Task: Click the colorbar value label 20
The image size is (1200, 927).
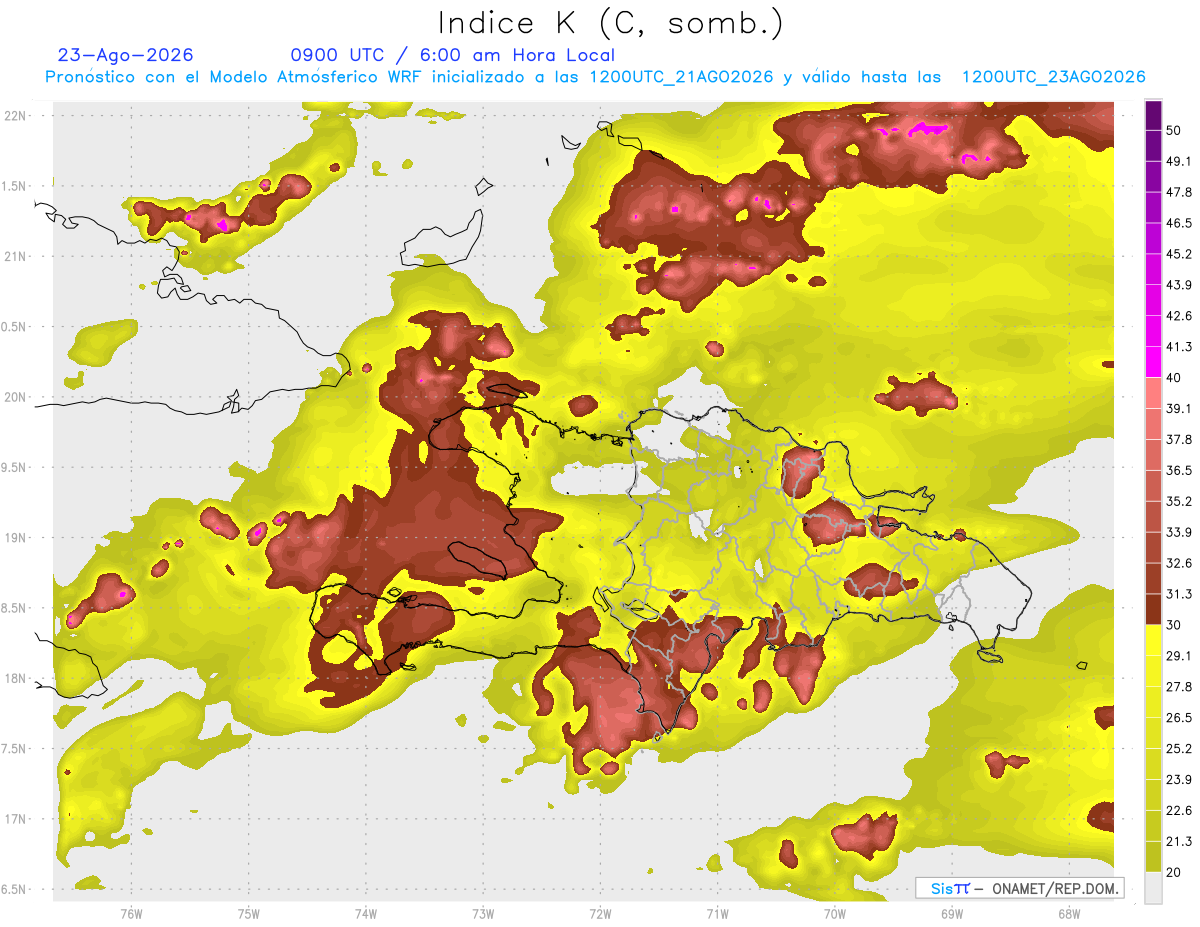Action: [x=1175, y=873]
